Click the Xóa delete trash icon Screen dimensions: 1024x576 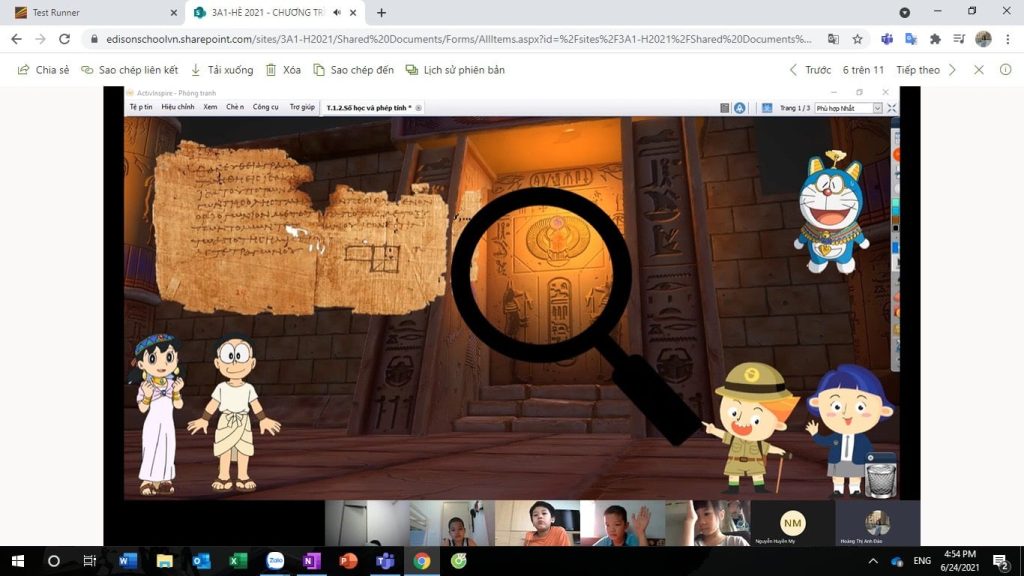coord(283,70)
